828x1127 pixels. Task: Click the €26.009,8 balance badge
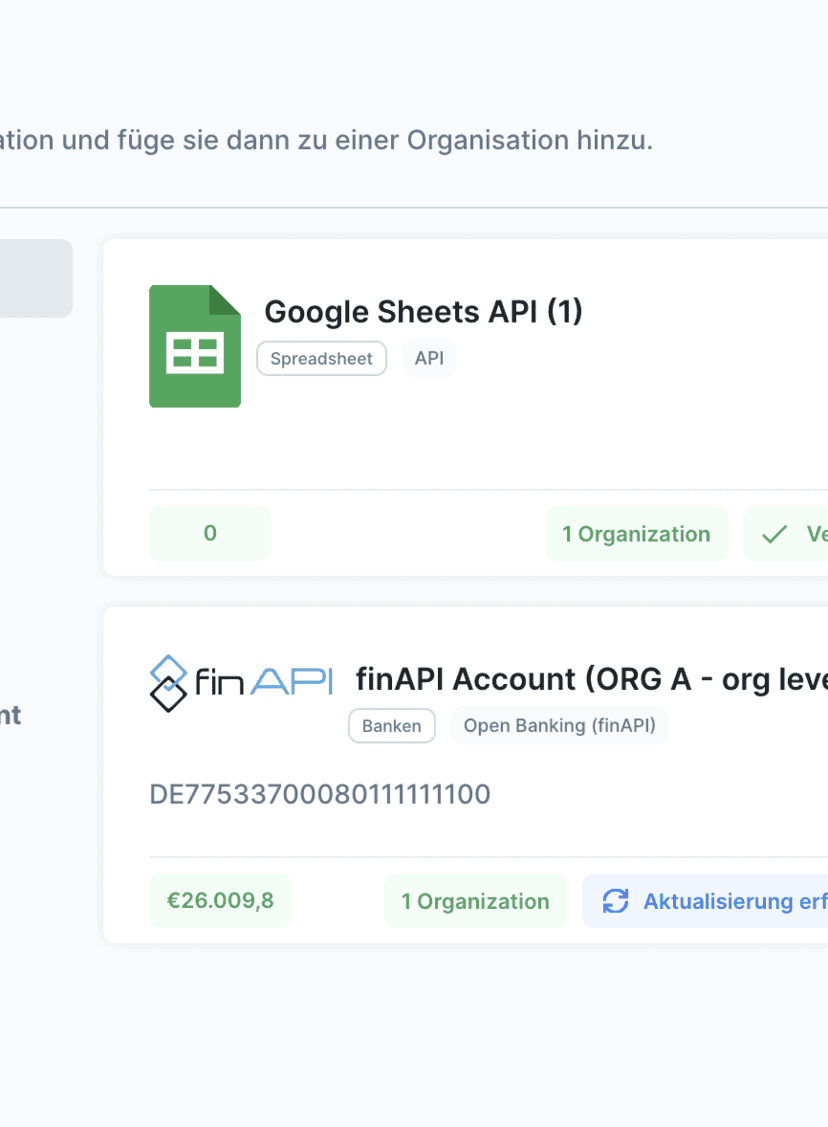click(x=220, y=901)
